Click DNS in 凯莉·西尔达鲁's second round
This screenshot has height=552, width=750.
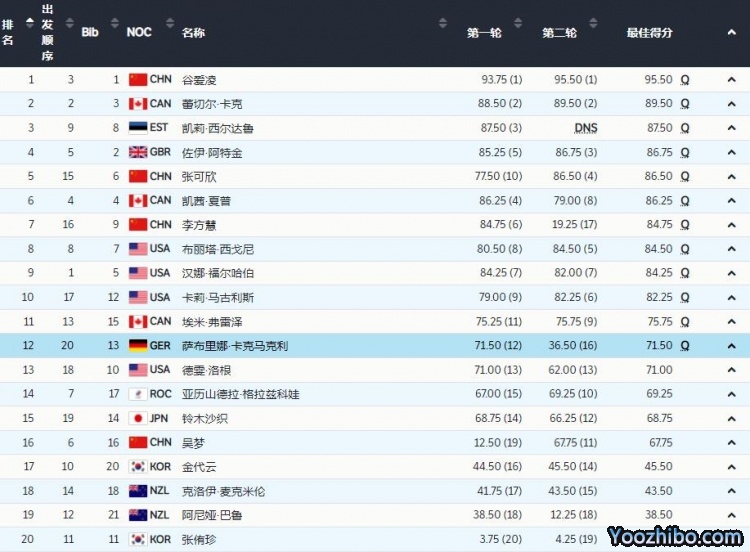[586, 128]
